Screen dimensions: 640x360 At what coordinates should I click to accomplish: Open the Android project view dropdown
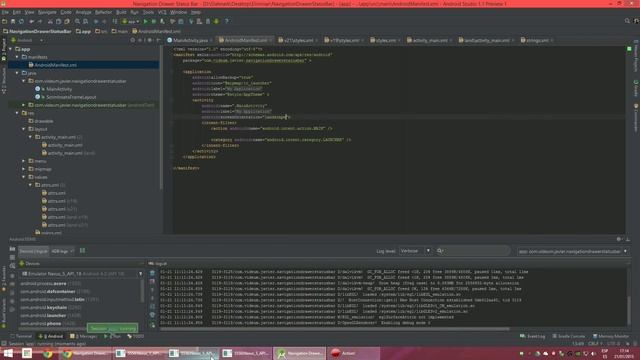tap(28, 40)
